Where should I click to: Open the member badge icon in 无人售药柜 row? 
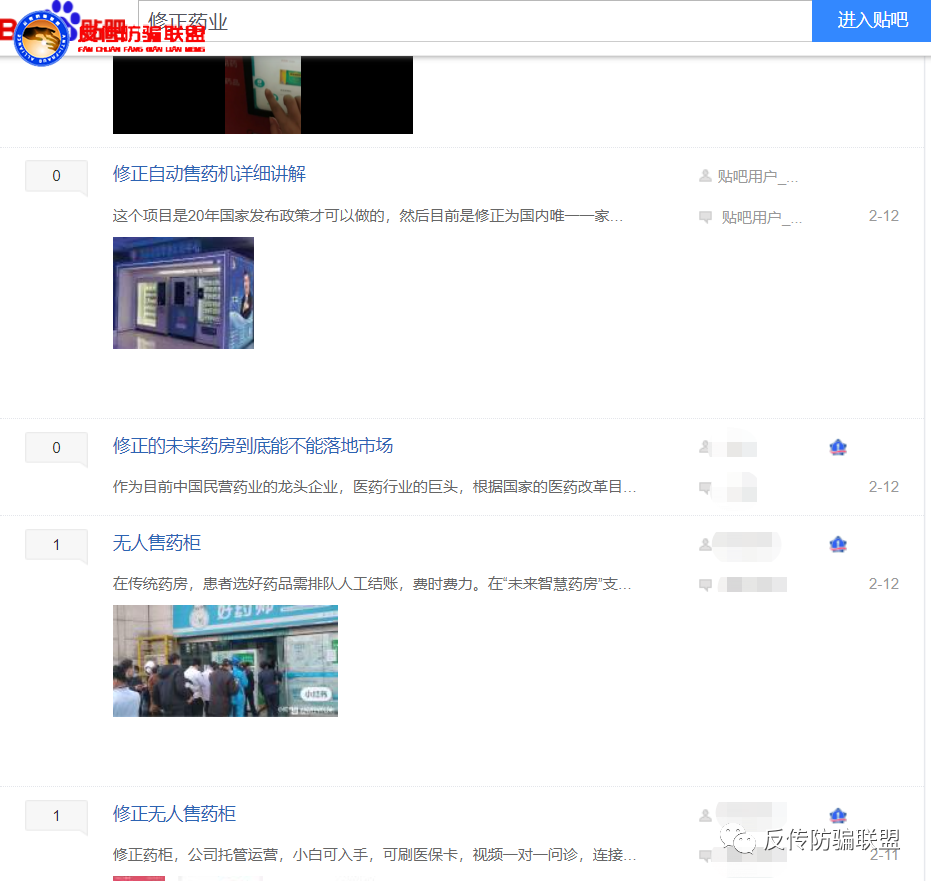pyautogui.click(x=838, y=544)
